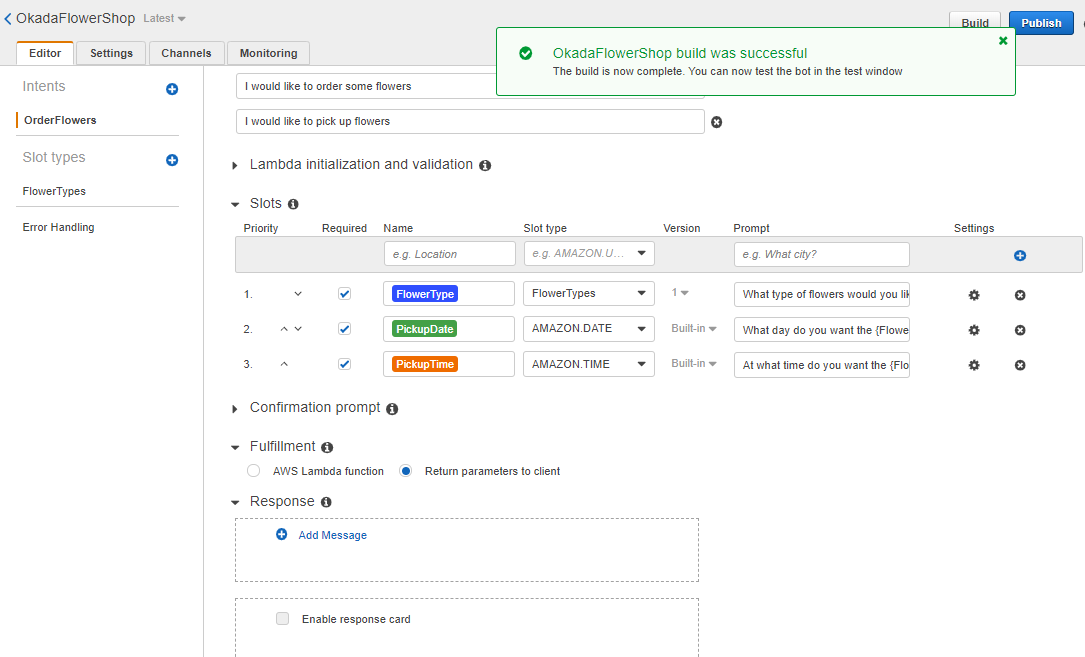Image resolution: width=1085 pixels, height=657 pixels.
Task: Click the PickupDate slot name tag
Action: click(x=424, y=330)
